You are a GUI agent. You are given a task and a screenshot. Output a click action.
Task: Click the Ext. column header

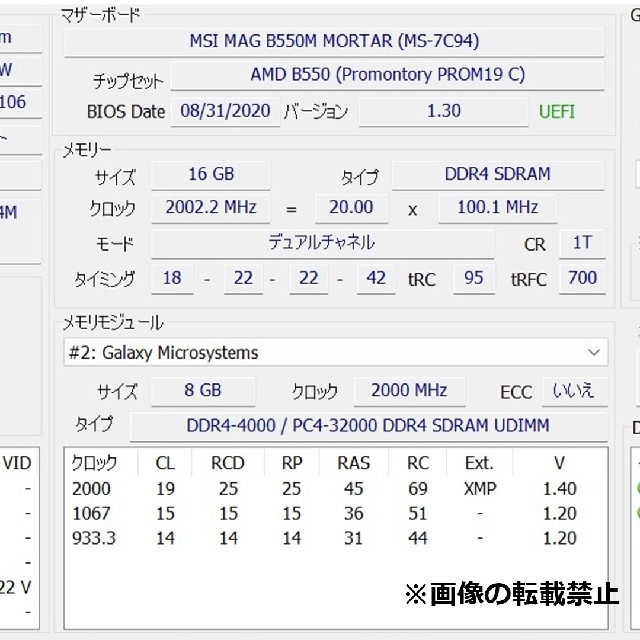click(480, 463)
